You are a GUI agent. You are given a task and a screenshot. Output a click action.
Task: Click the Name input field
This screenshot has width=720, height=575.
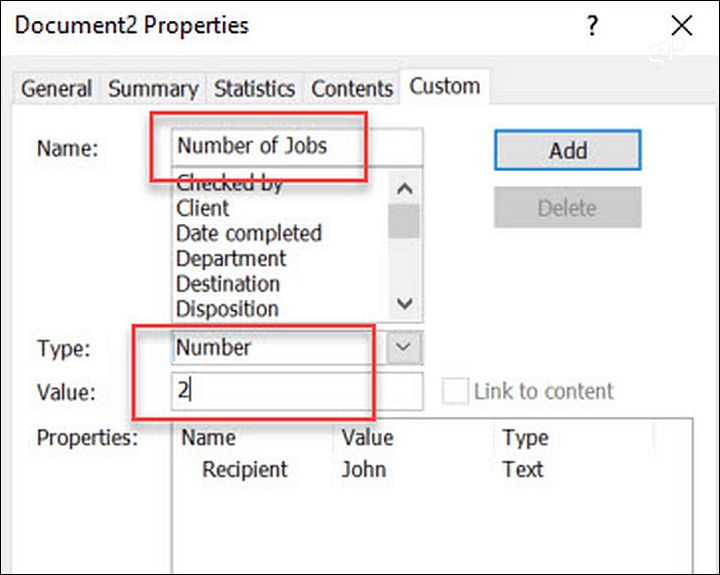coord(297,147)
